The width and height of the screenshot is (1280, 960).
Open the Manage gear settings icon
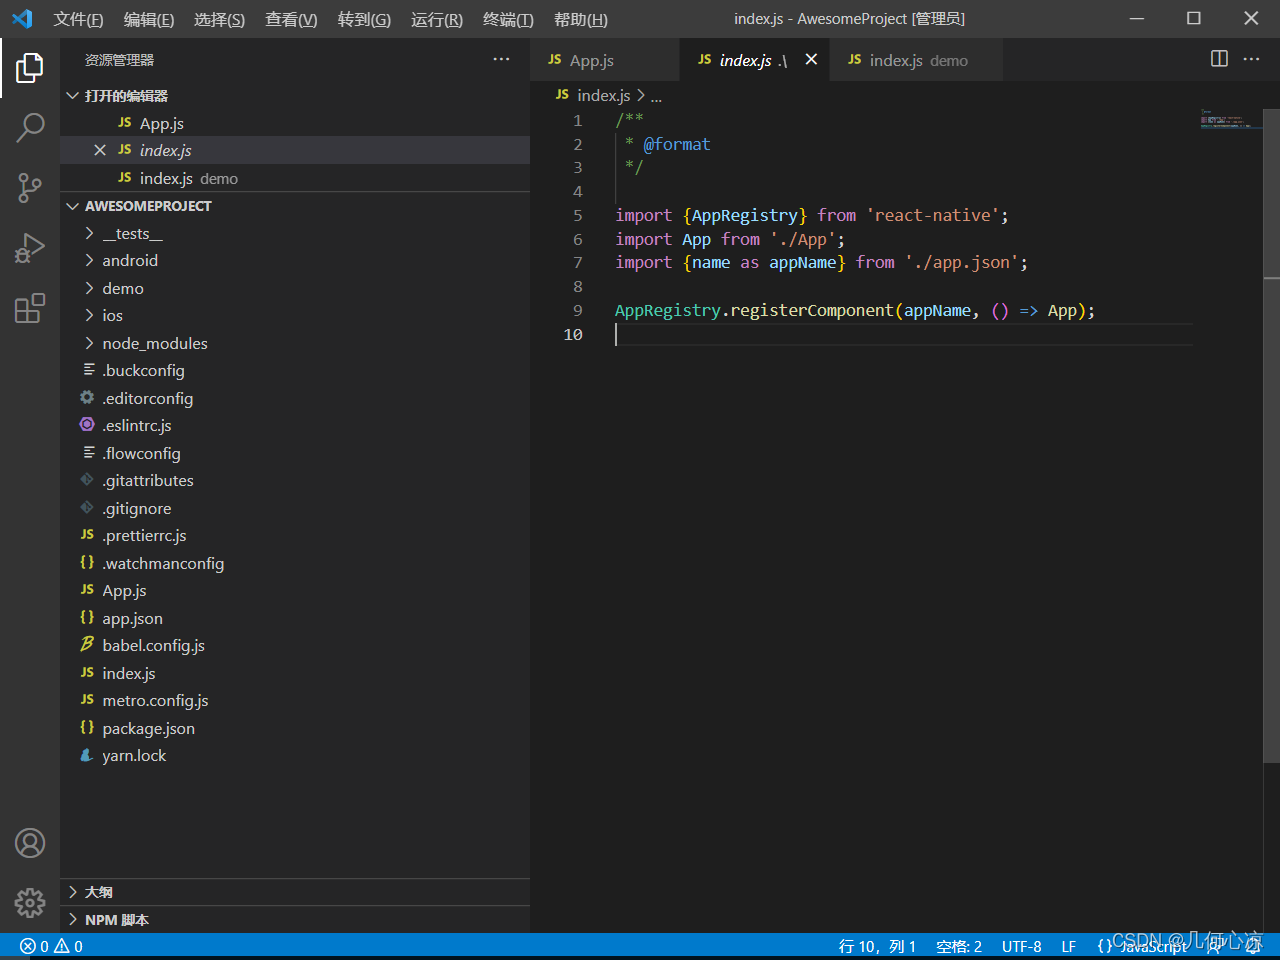(30, 903)
